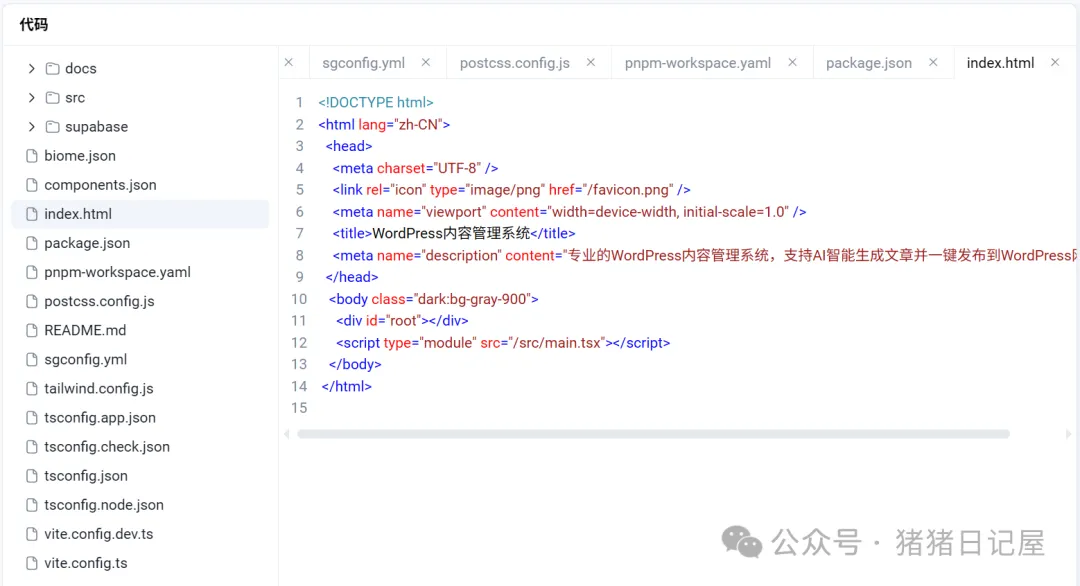
Task: Expand the supabase folder chevron
Action: [32, 127]
